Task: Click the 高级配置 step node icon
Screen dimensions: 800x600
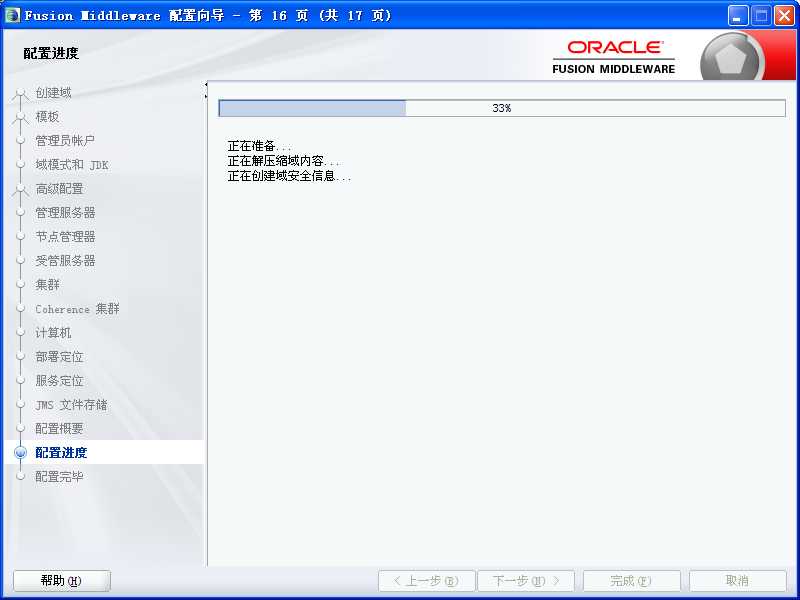Action: pyautogui.click(x=20, y=189)
